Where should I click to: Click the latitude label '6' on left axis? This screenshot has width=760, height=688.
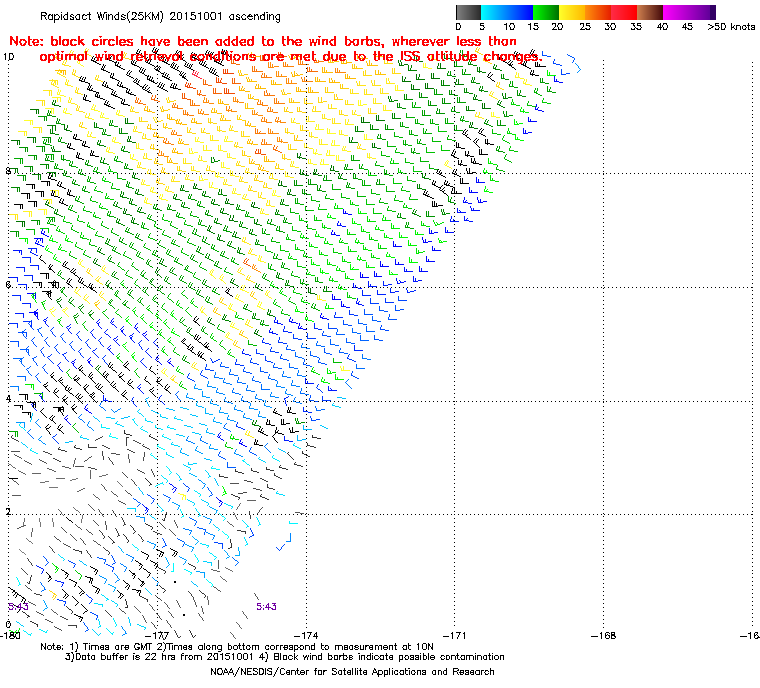[8, 285]
